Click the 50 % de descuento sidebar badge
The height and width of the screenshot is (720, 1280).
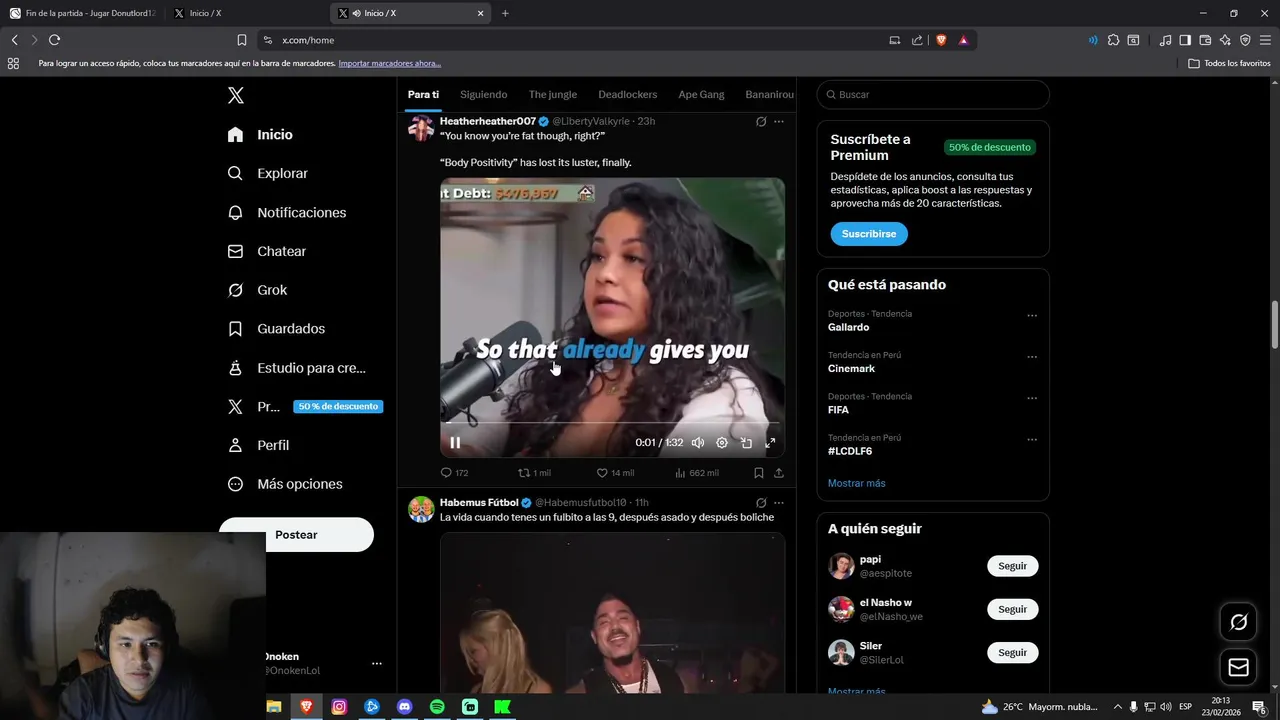pos(338,407)
